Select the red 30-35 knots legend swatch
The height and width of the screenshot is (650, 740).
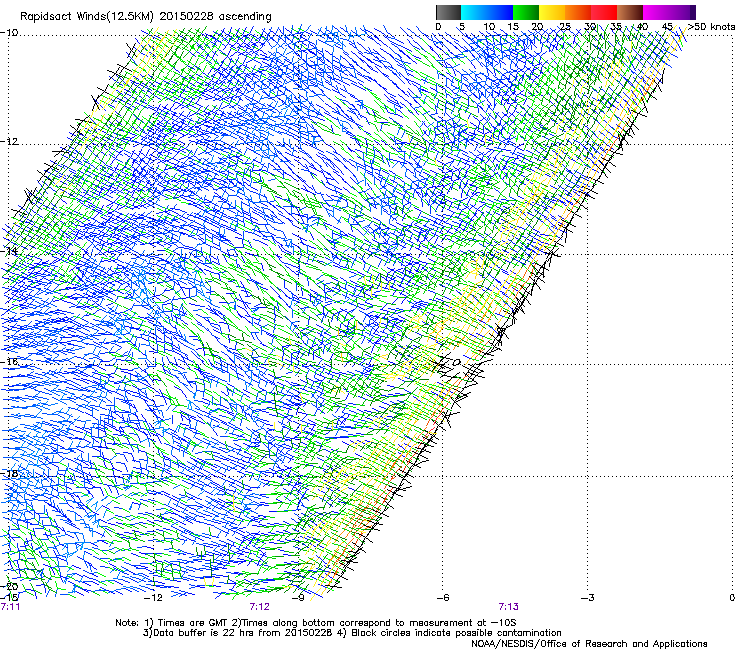[604, 12]
